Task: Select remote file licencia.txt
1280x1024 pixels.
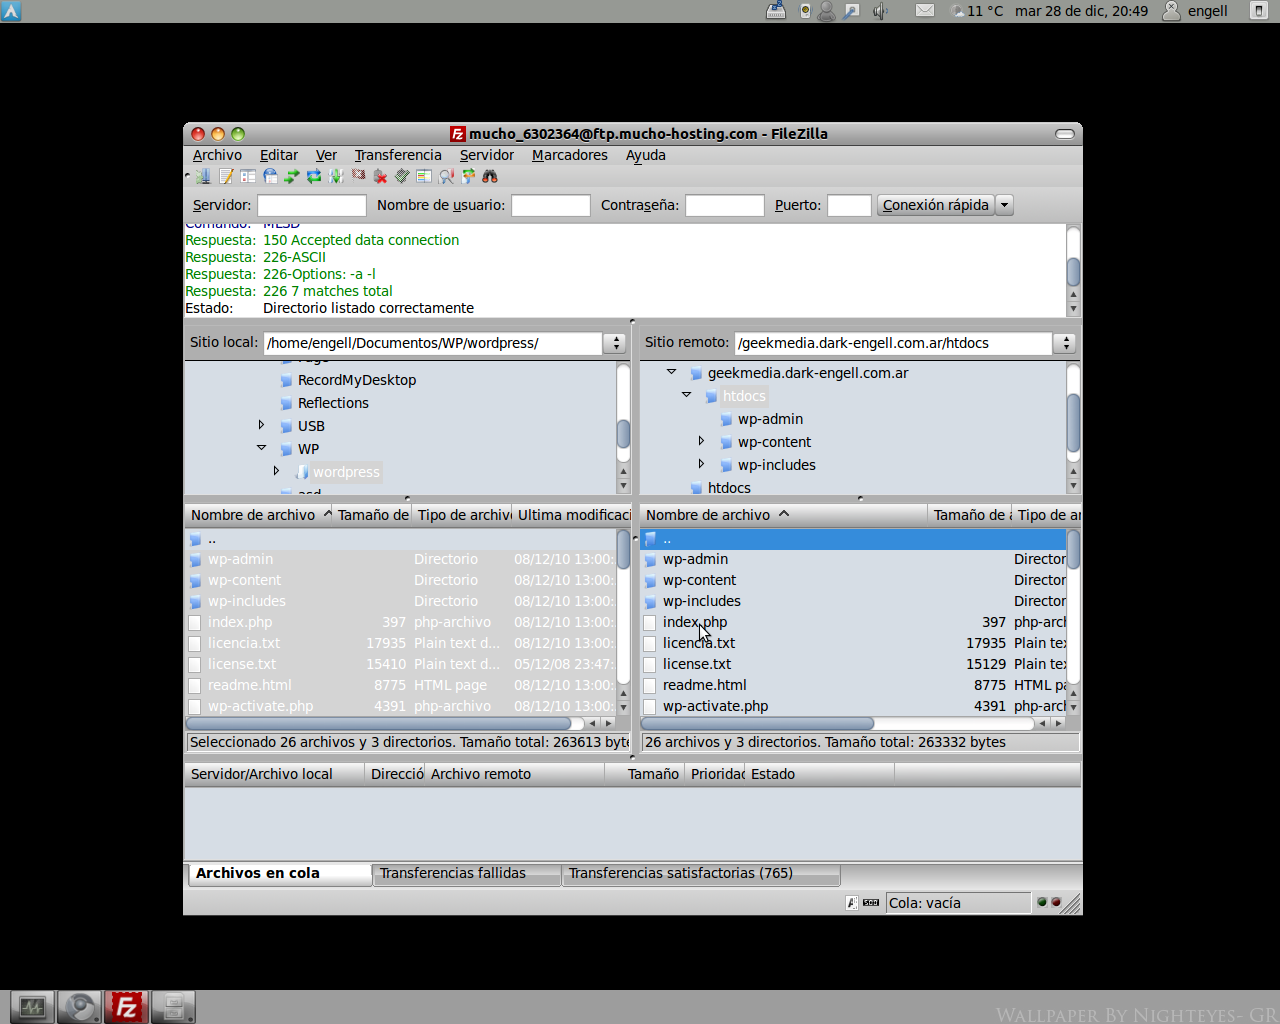Action: point(853,643)
